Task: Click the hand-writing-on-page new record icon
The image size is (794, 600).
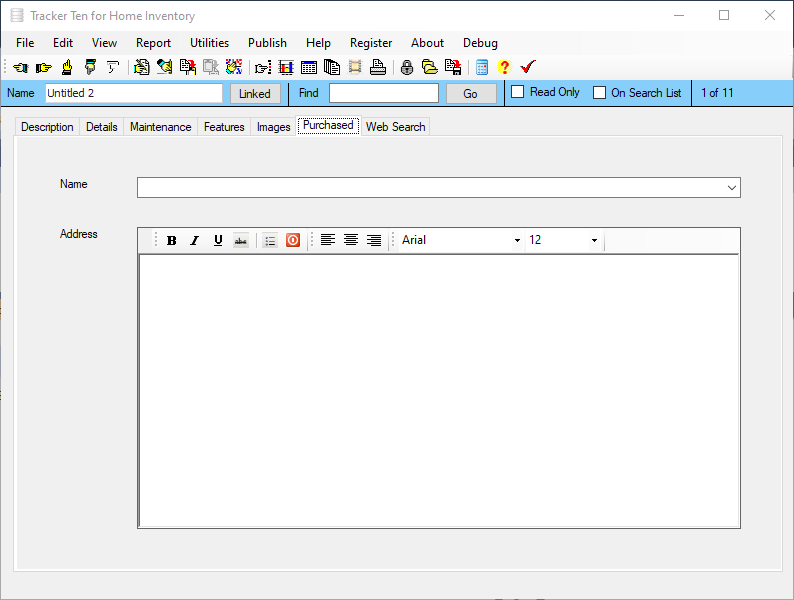Action: [x=141, y=67]
